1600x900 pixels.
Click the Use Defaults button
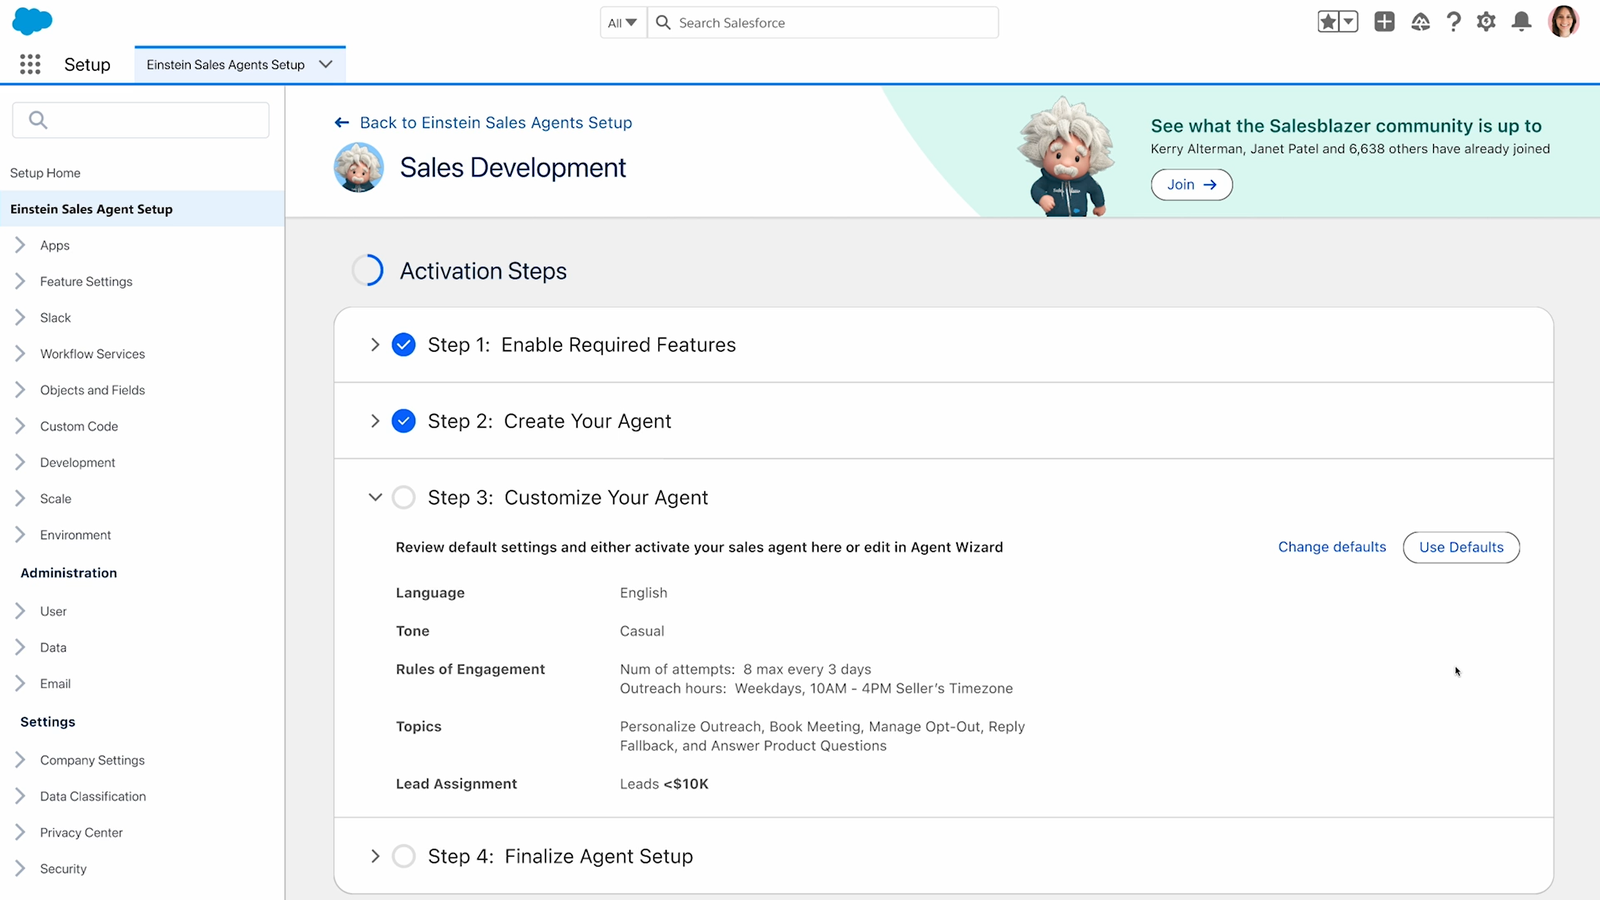[x=1461, y=547]
